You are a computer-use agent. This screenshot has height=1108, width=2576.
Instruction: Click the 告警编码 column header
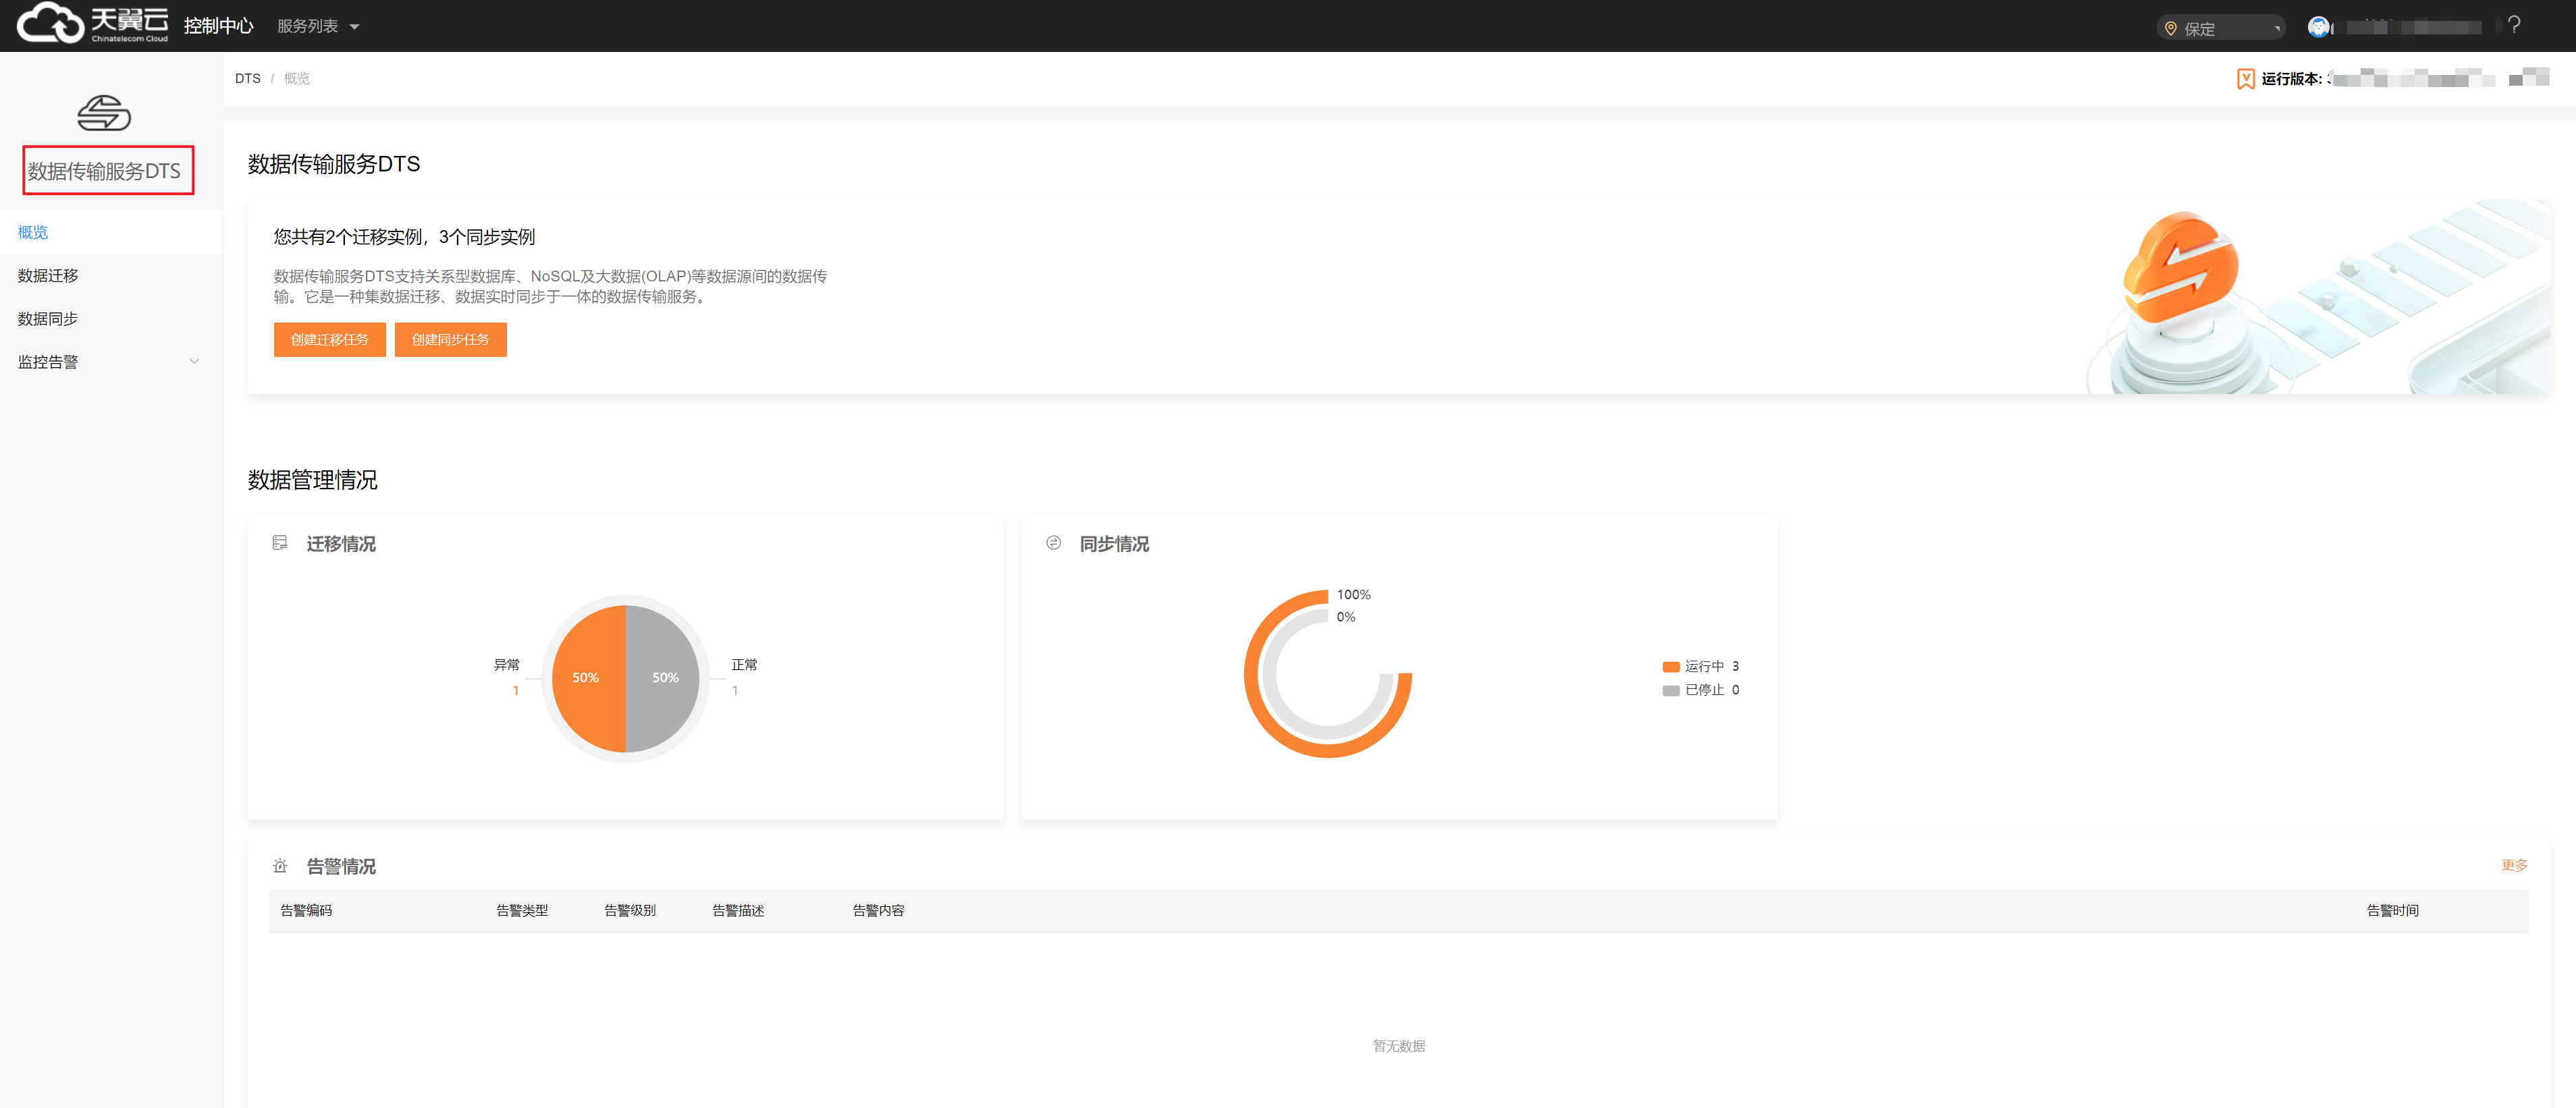pos(306,910)
